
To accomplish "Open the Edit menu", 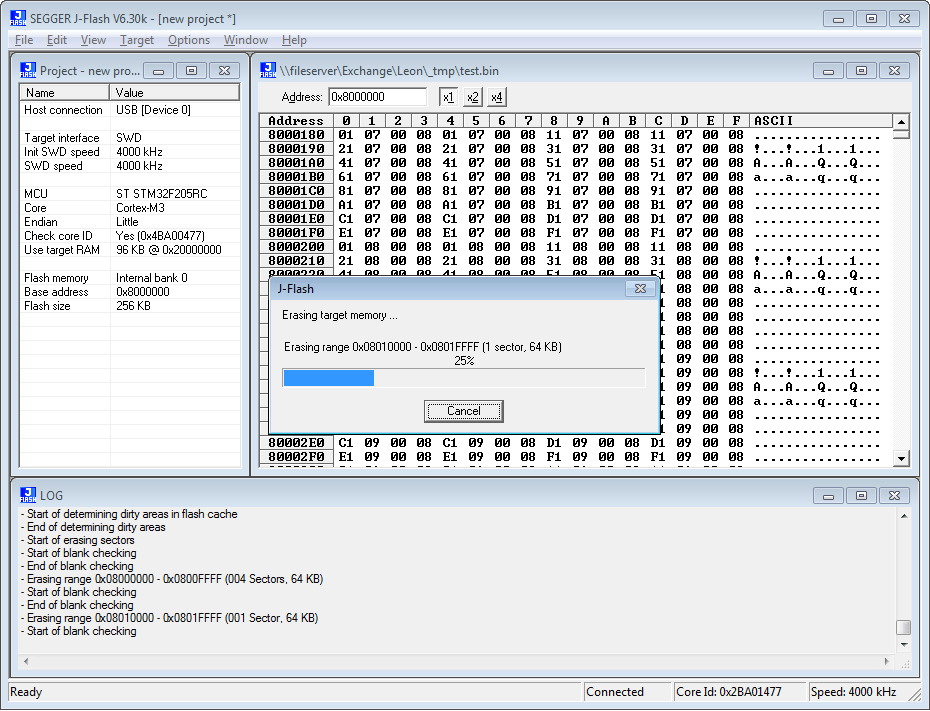I will (56, 40).
